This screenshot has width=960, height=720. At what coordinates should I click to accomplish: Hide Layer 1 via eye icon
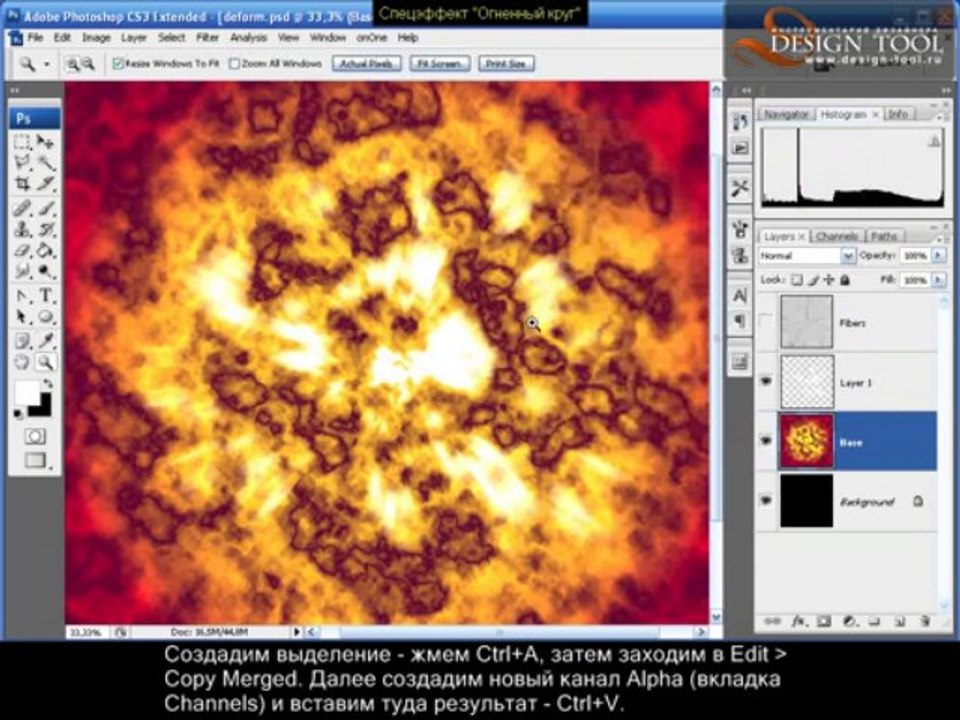[x=765, y=381]
